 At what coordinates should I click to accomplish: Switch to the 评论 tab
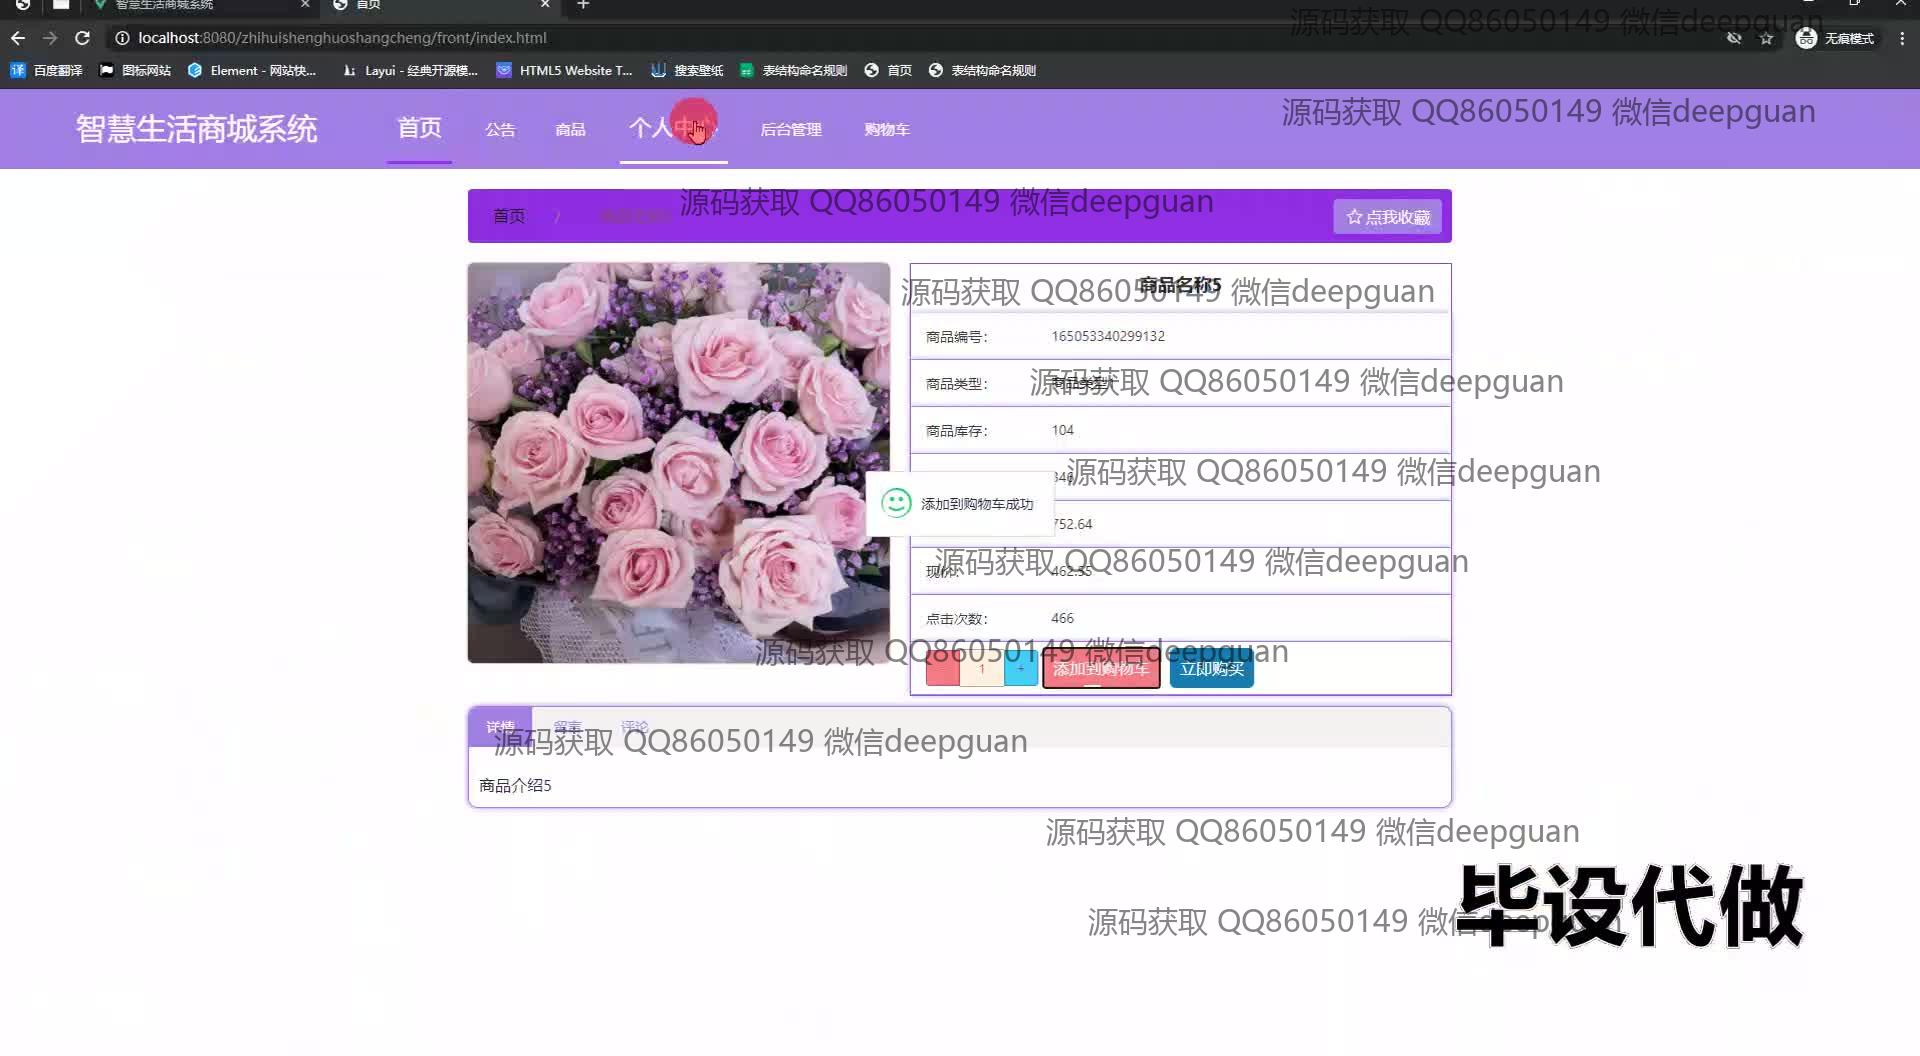(x=634, y=727)
